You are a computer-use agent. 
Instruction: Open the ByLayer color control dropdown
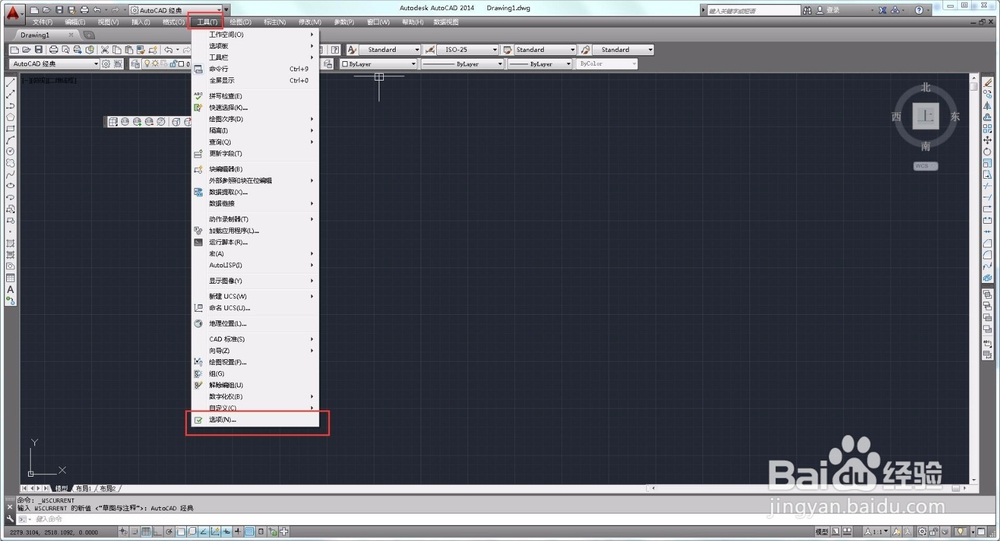click(378, 64)
